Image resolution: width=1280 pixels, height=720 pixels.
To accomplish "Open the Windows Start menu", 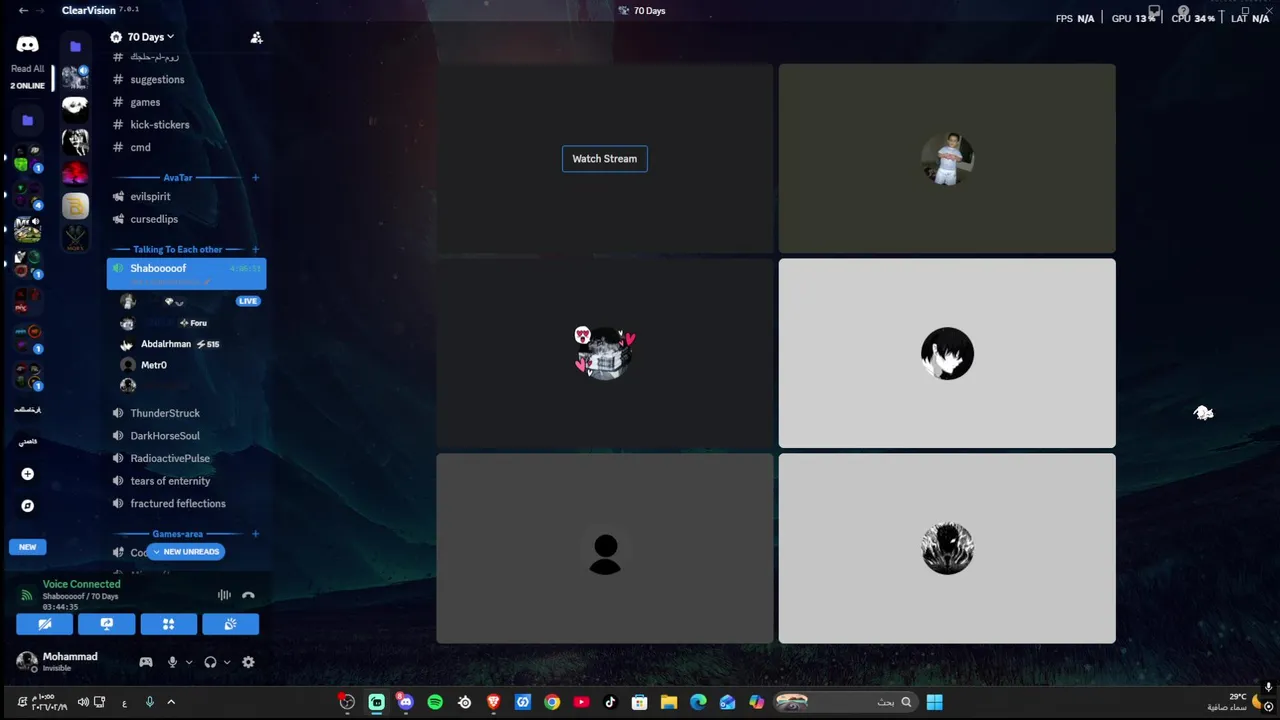I will 934,702.
